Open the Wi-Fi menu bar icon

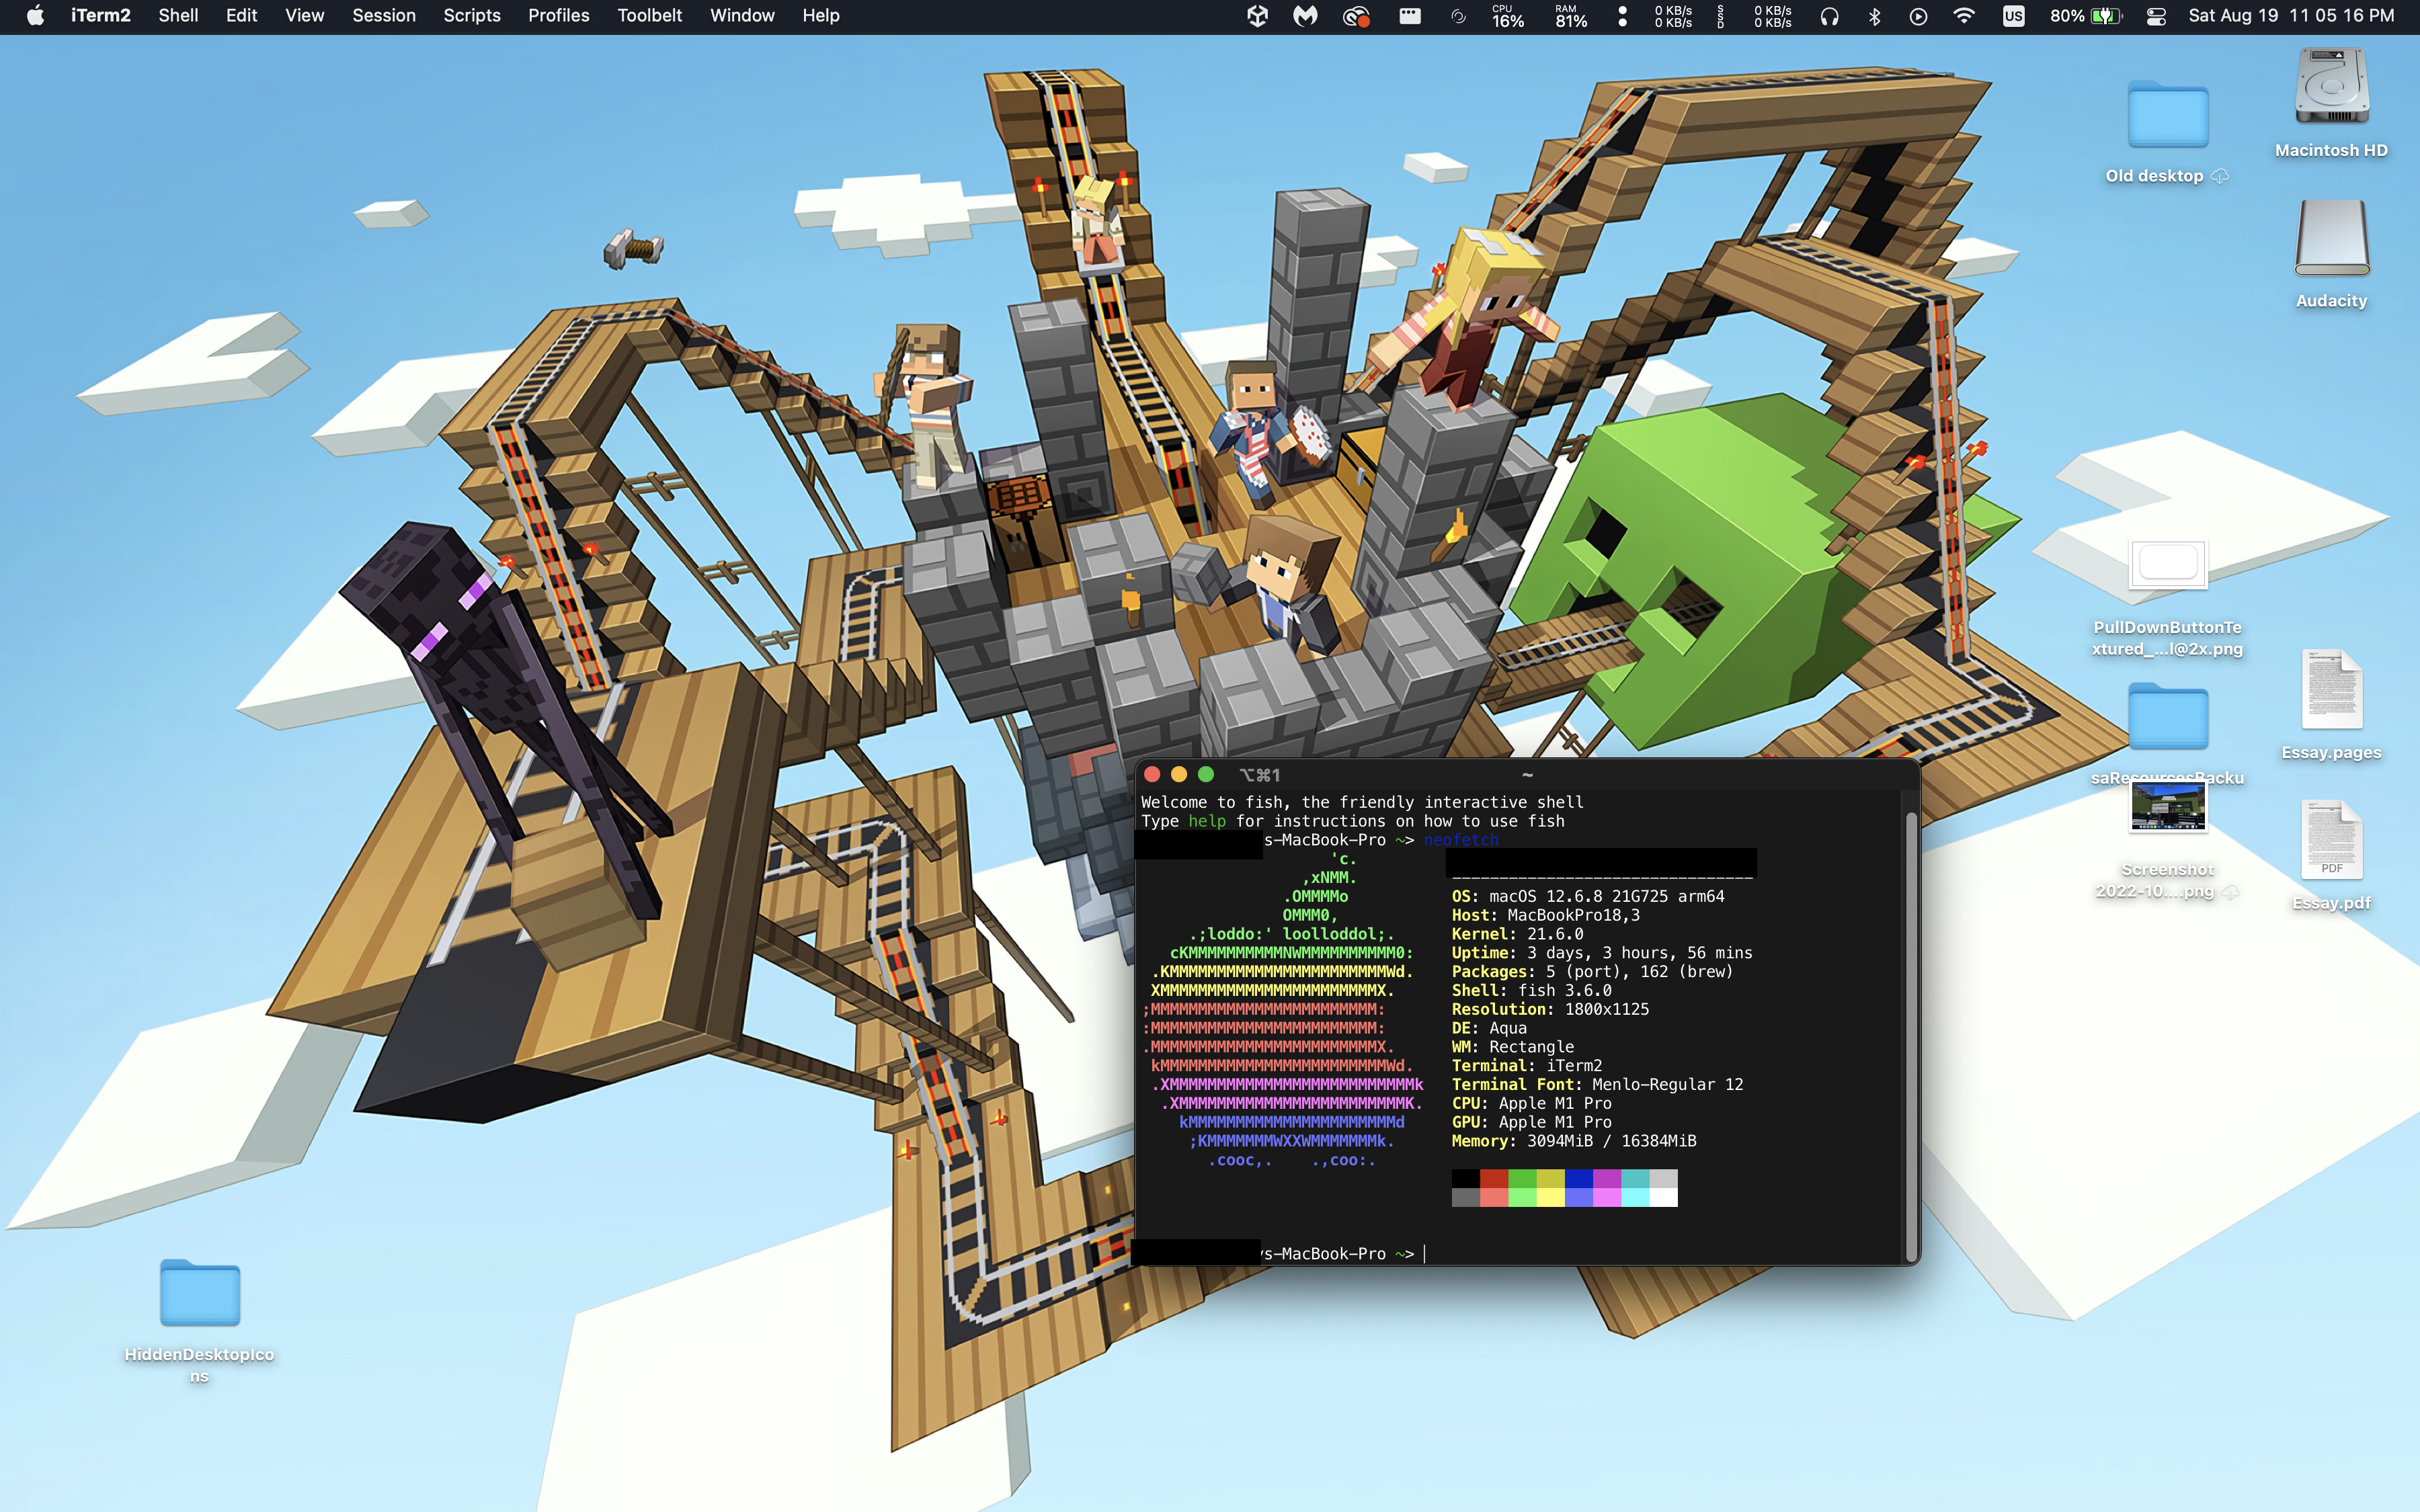click(x=1964, y=16)
